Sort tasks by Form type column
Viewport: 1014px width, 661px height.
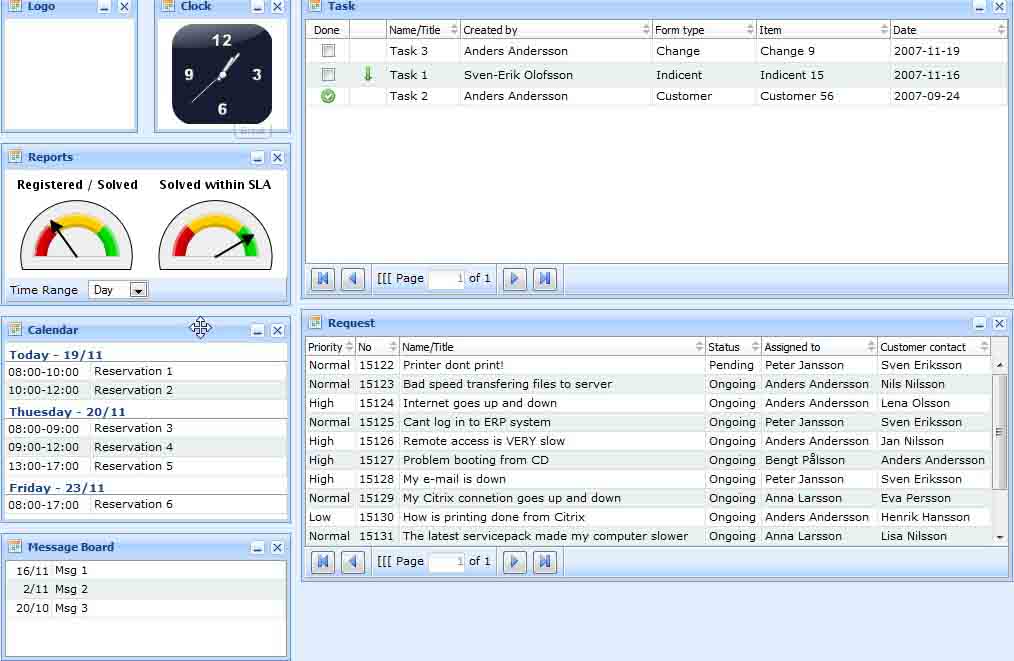click(x=704, y=30)
